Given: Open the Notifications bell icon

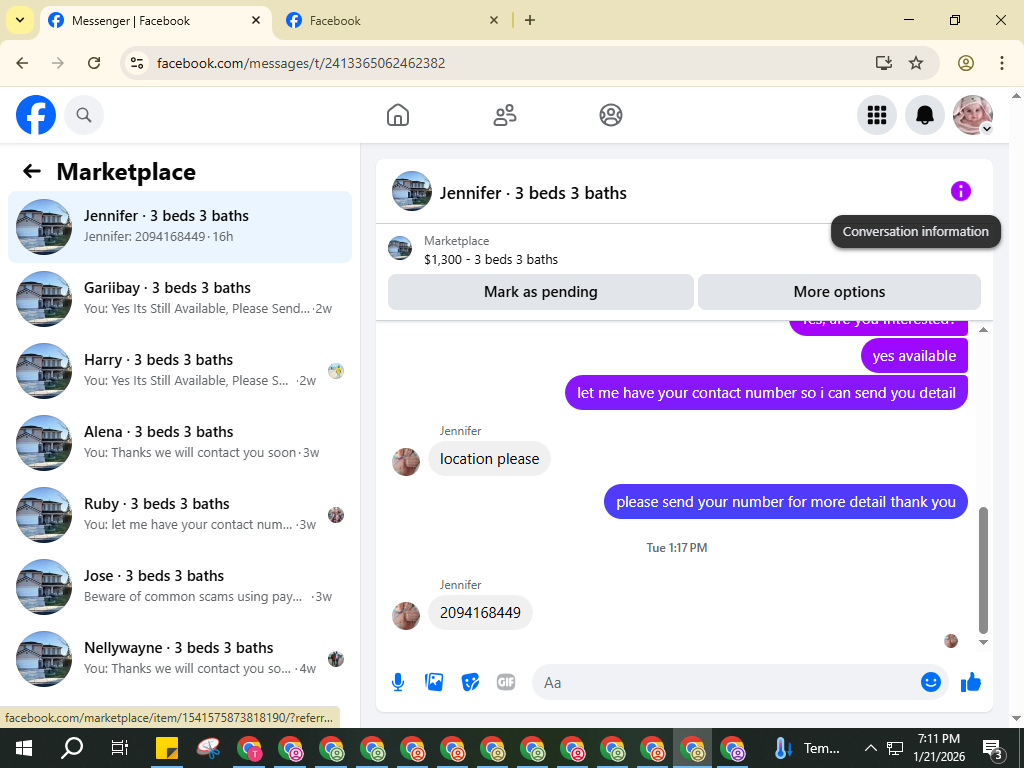Looking at the screenshot, I should [925, 115].
